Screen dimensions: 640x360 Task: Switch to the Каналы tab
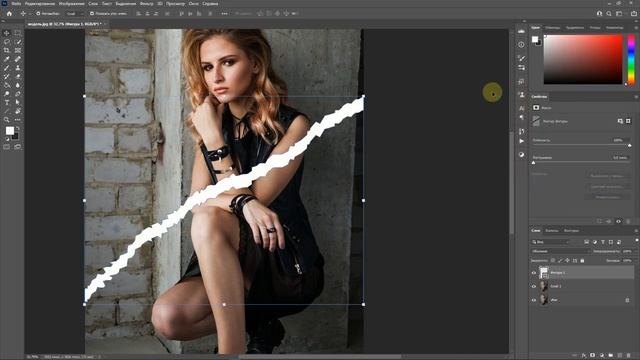pyautogui.click(x=552, y=231)
